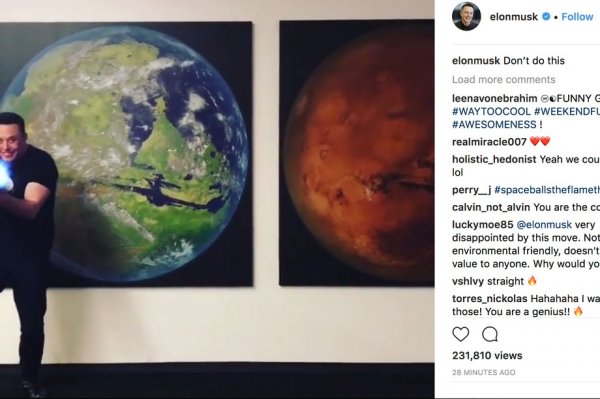
Task: Follow the elonmusk account
Action: 577,17
